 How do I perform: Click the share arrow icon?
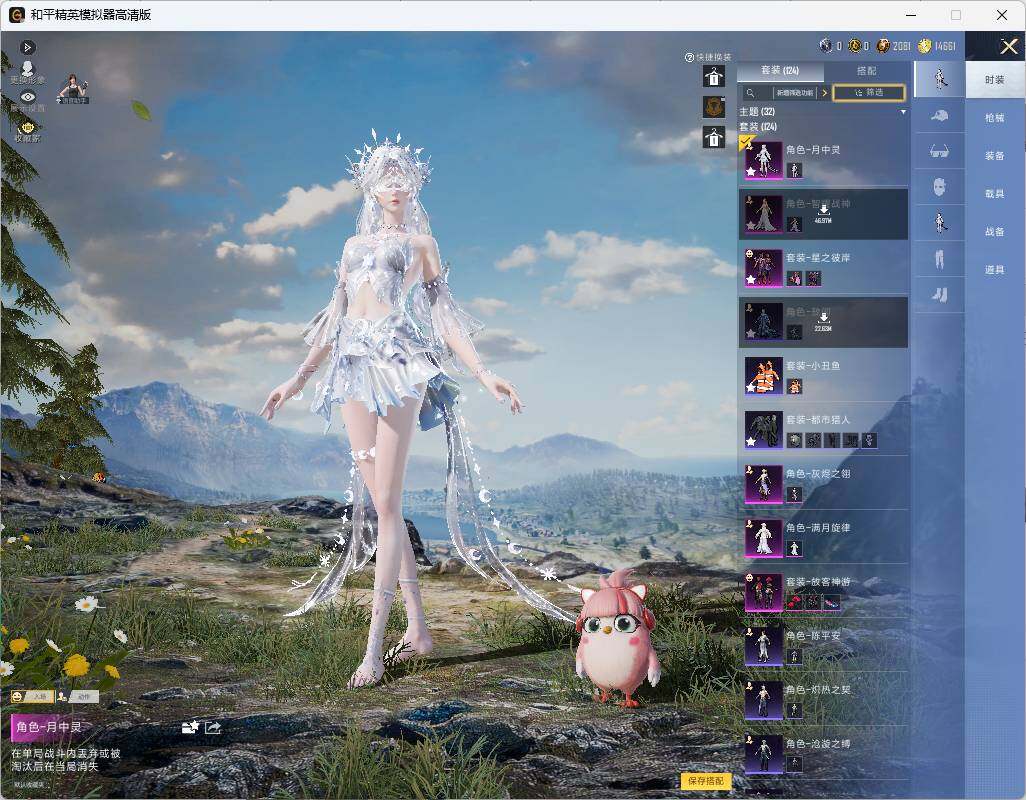click(x=213, y=727)
